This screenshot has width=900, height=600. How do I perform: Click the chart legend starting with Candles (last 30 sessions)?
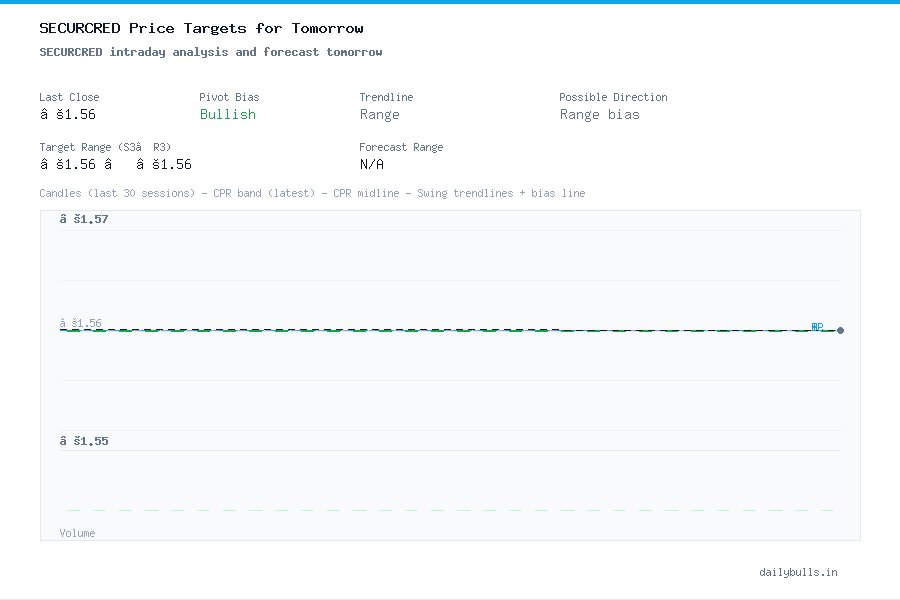pos(312,193)
